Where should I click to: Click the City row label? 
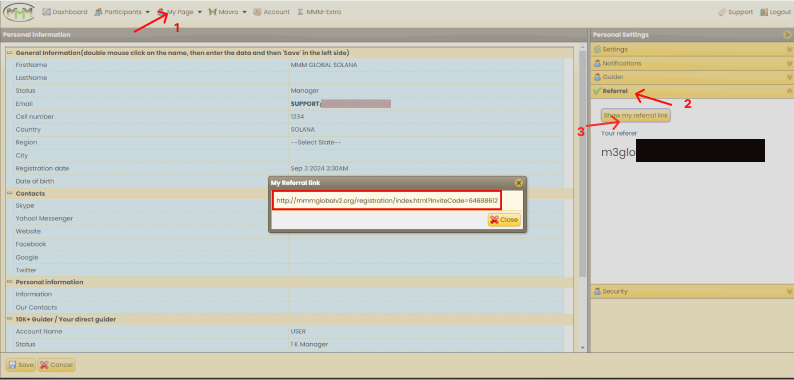[22, 156]
